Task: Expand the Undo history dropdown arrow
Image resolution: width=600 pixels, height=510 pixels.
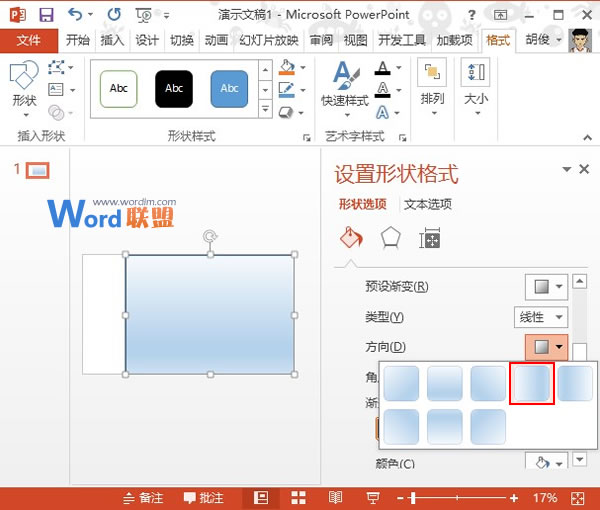Action: tap(91, 15)
